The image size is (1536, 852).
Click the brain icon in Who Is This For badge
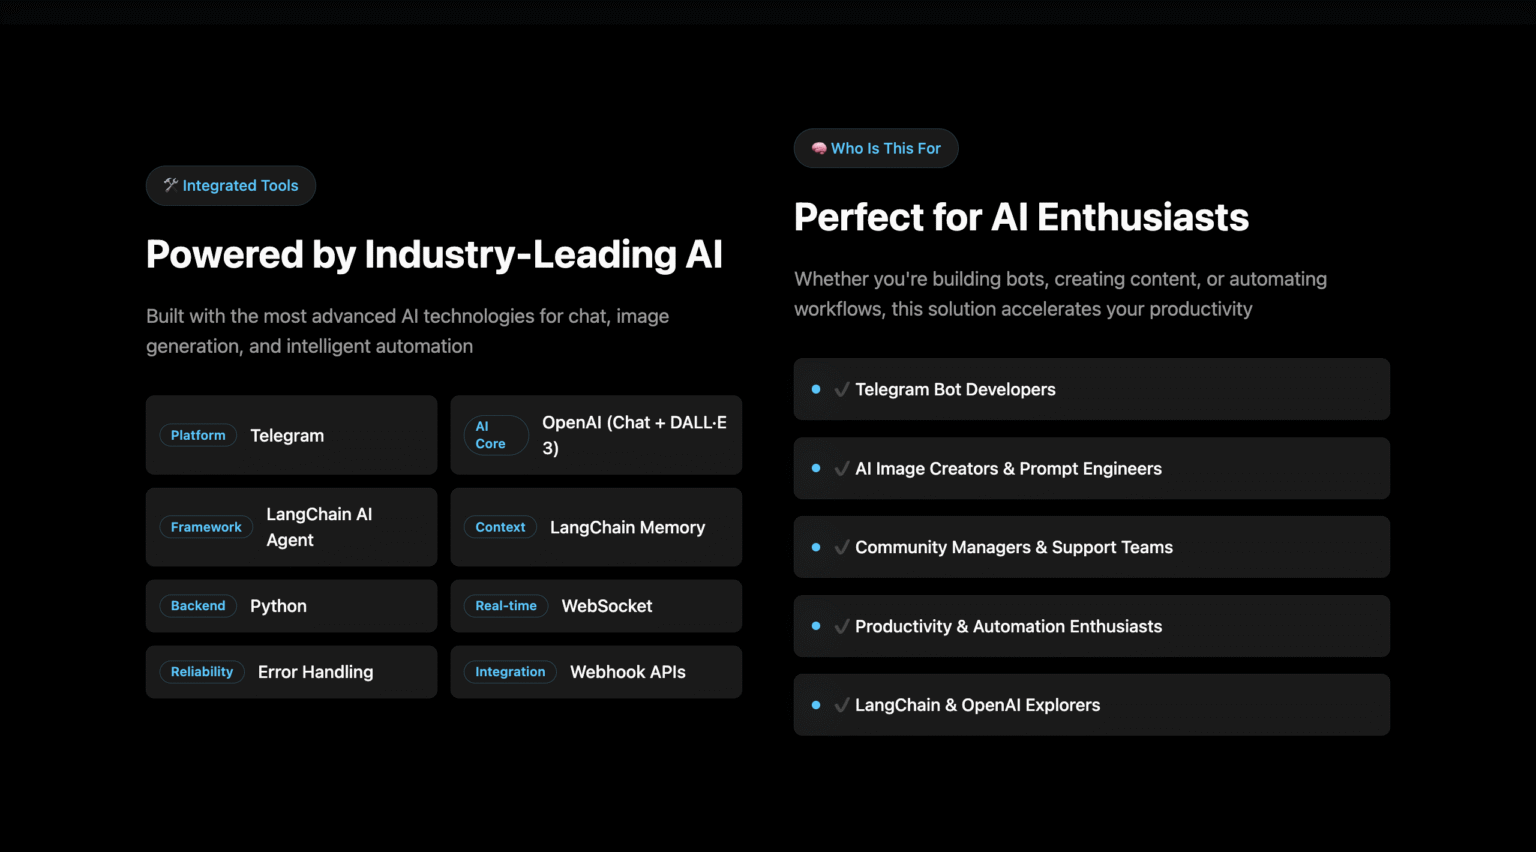point(819,148)
